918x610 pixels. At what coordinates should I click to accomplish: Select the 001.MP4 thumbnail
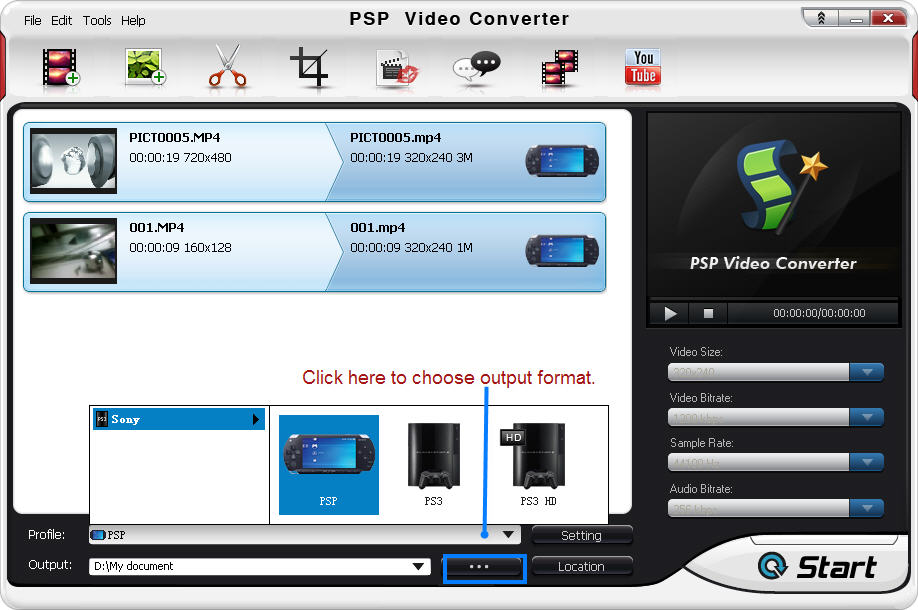click(x=73, y=251)
